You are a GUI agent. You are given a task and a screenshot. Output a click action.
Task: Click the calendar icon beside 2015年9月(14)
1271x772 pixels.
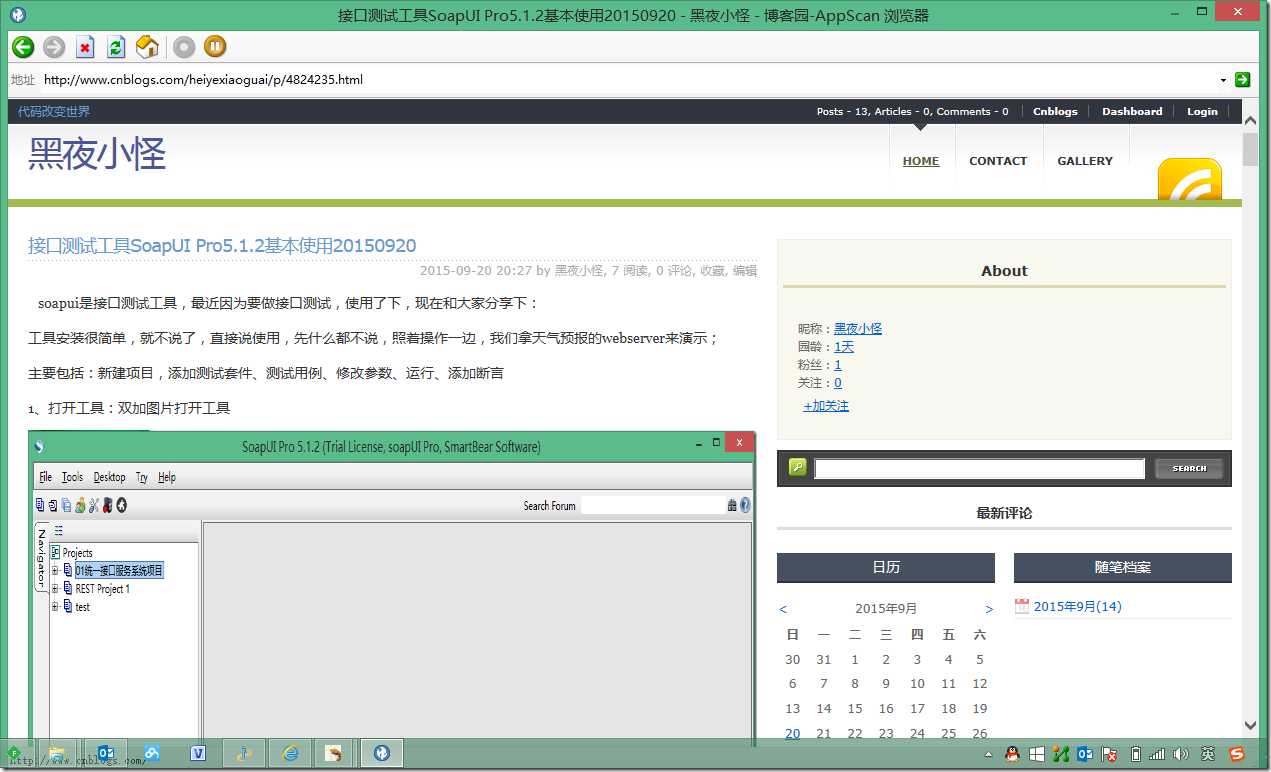pos(1022,606)
